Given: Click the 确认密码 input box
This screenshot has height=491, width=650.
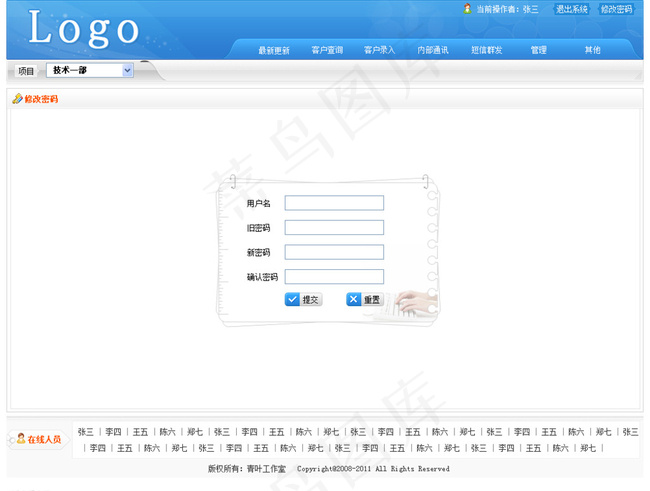Looking at the screenshot, I should pyautogui.click(x=334, y=277).
